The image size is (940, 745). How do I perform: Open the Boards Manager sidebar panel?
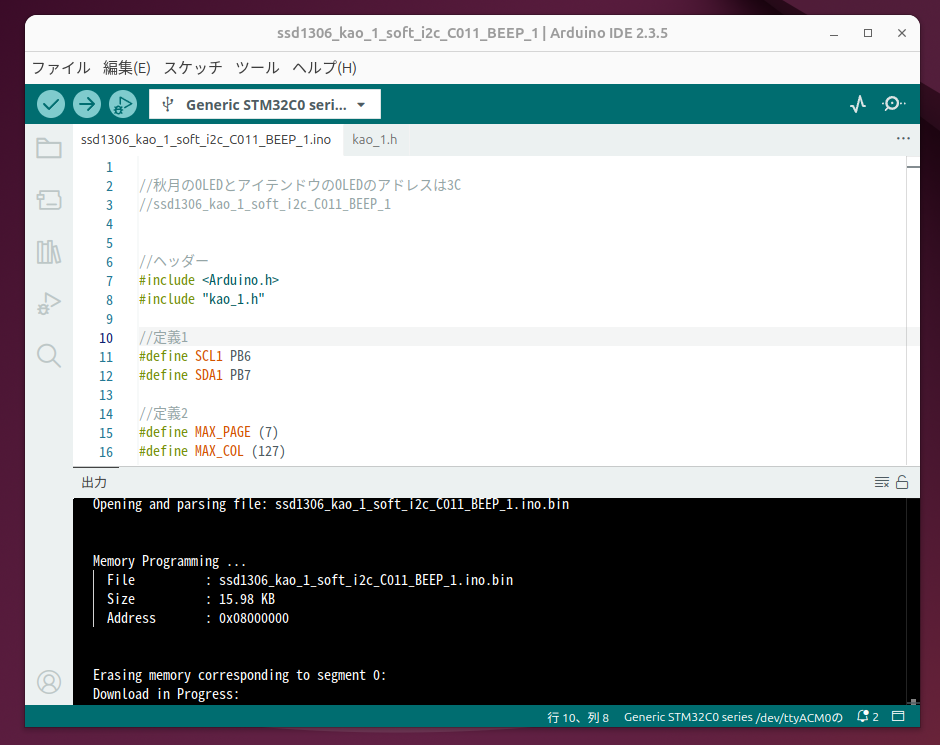tap(49, 200)
